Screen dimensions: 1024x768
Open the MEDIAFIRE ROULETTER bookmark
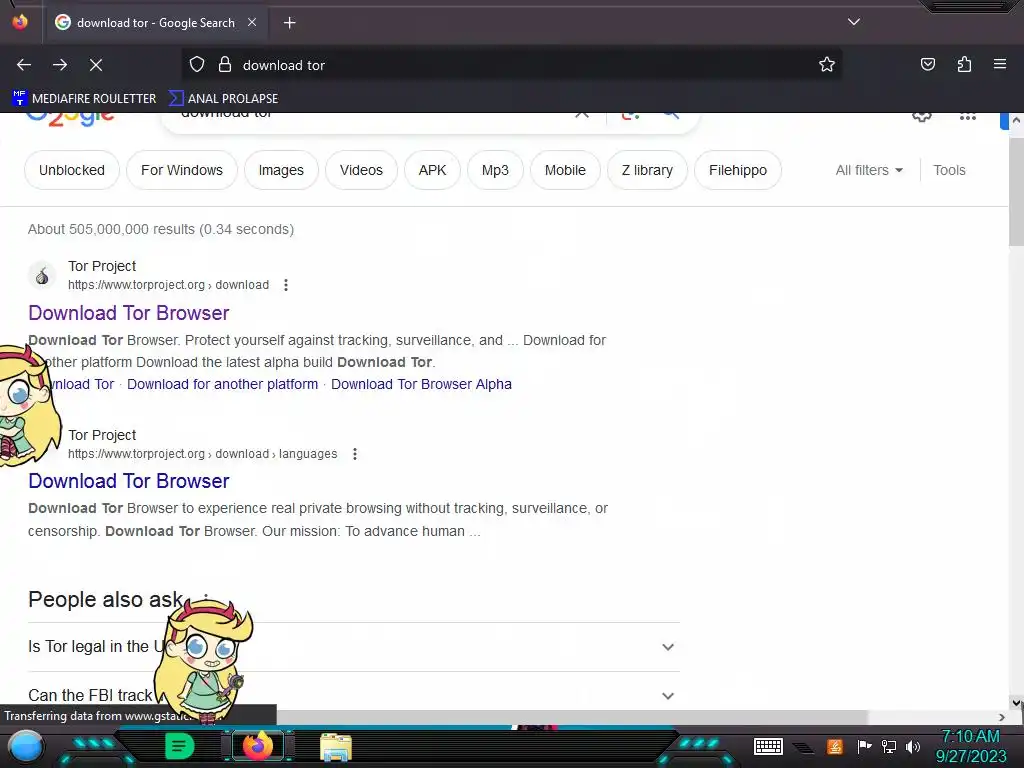[x=84, y=99]
